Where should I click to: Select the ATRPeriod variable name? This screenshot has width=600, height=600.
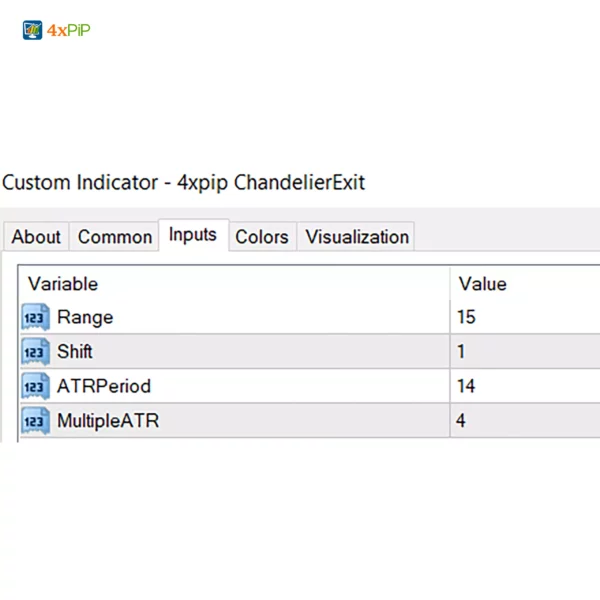(104, 386)
